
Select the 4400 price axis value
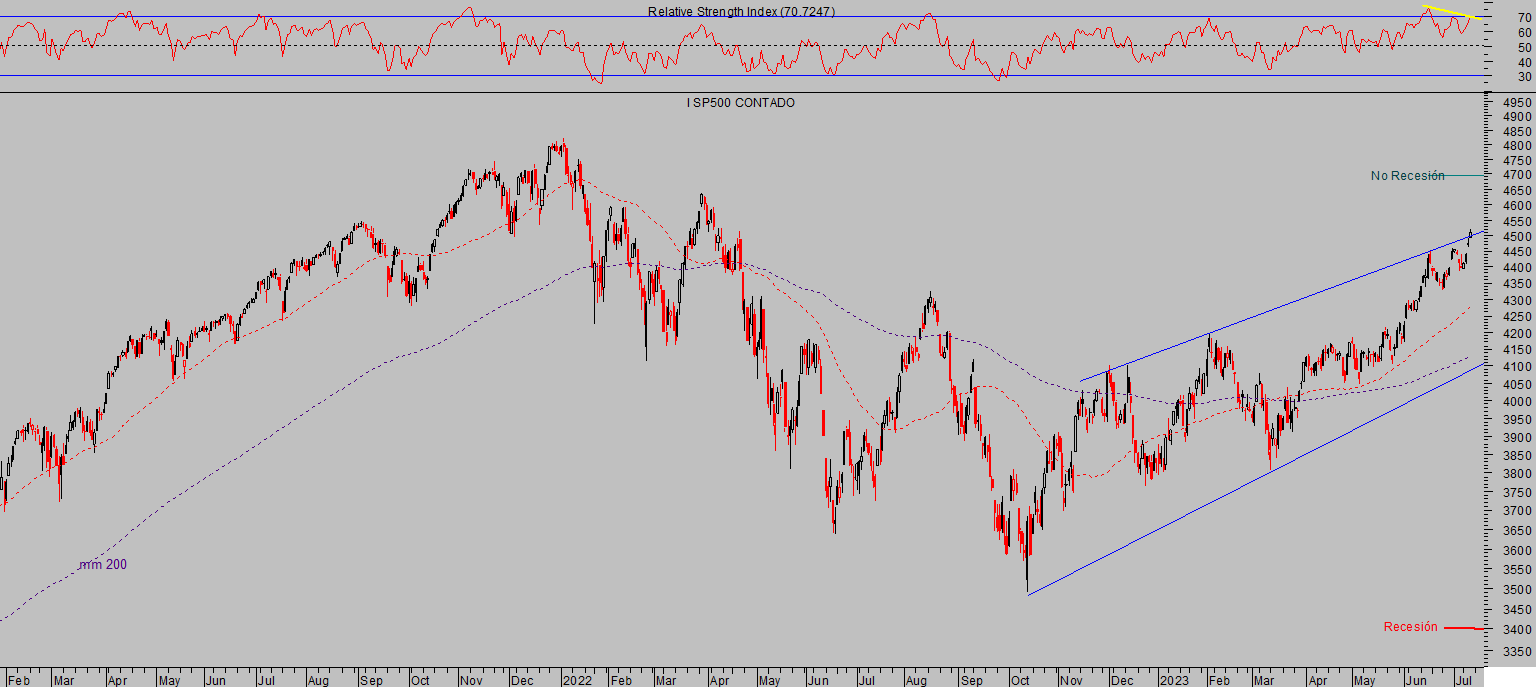click(1518, 268)
